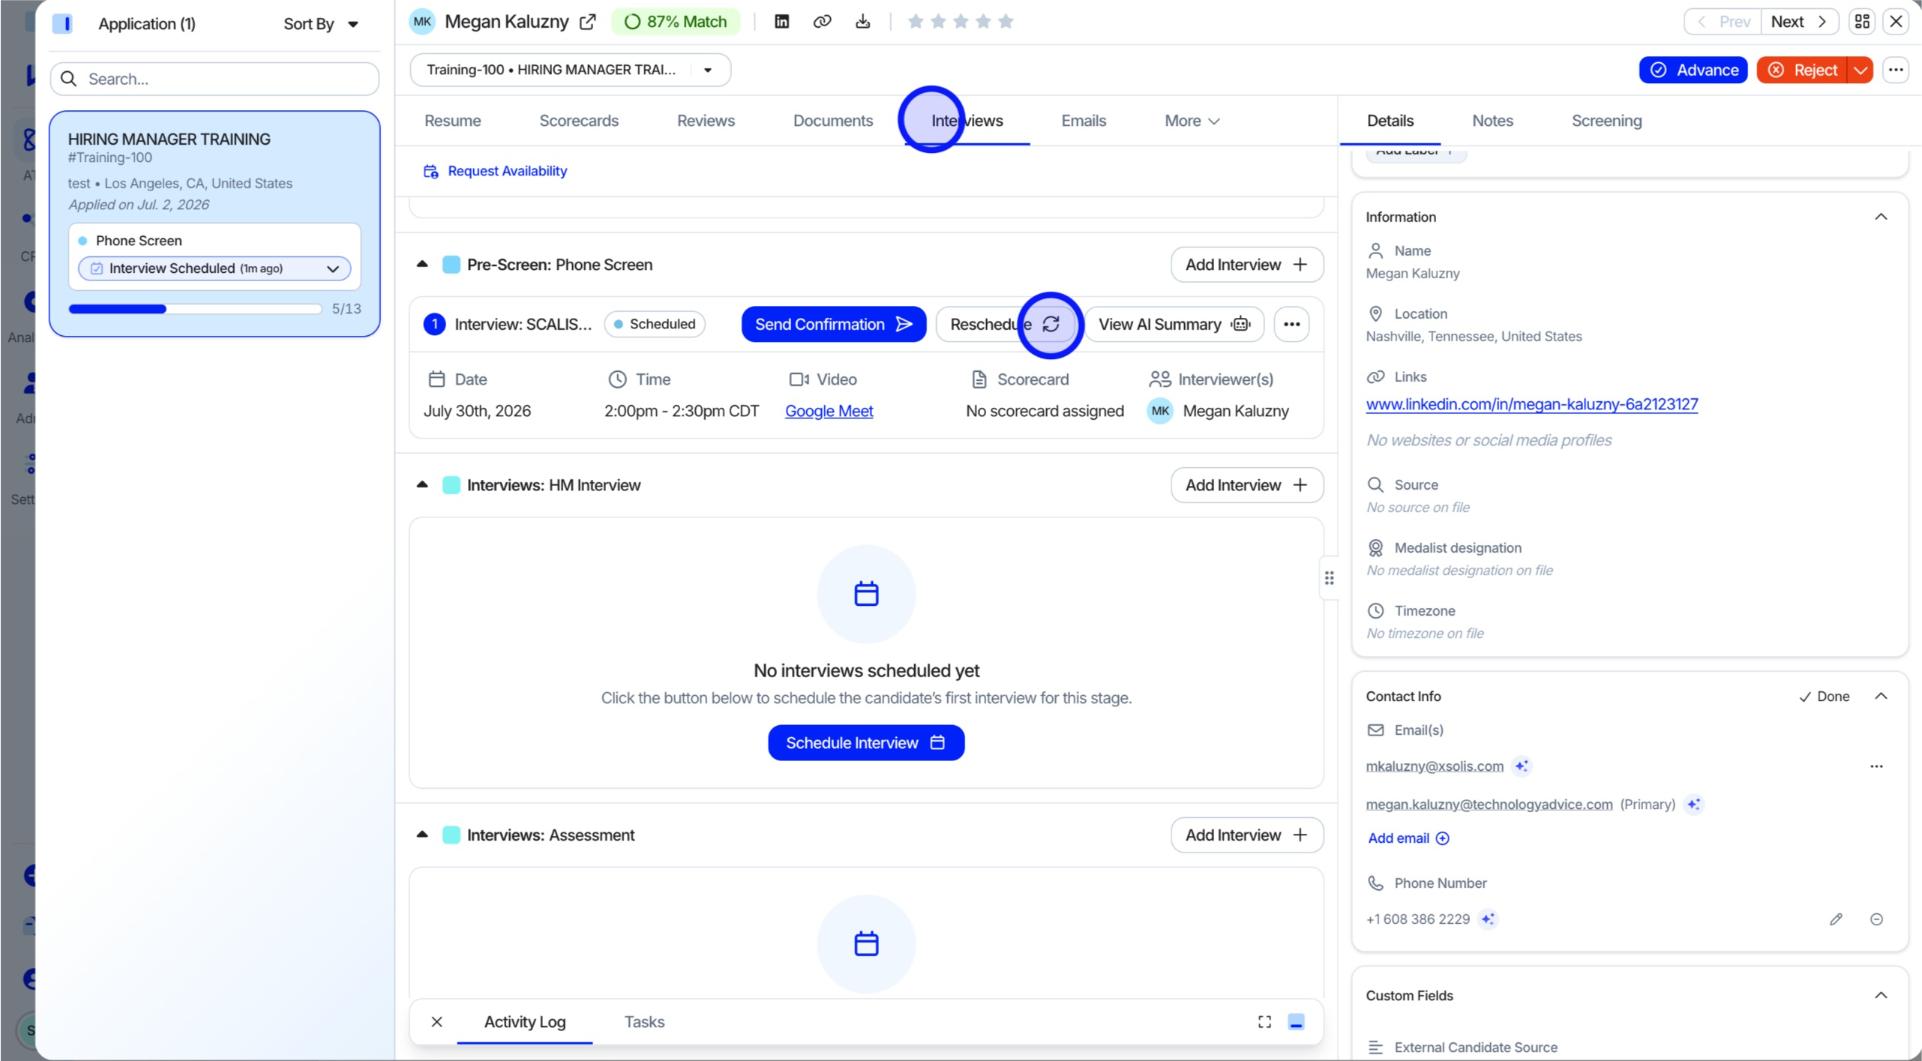Open the Sort By dropdown
1922x1061 pixels.
point(321,24)
